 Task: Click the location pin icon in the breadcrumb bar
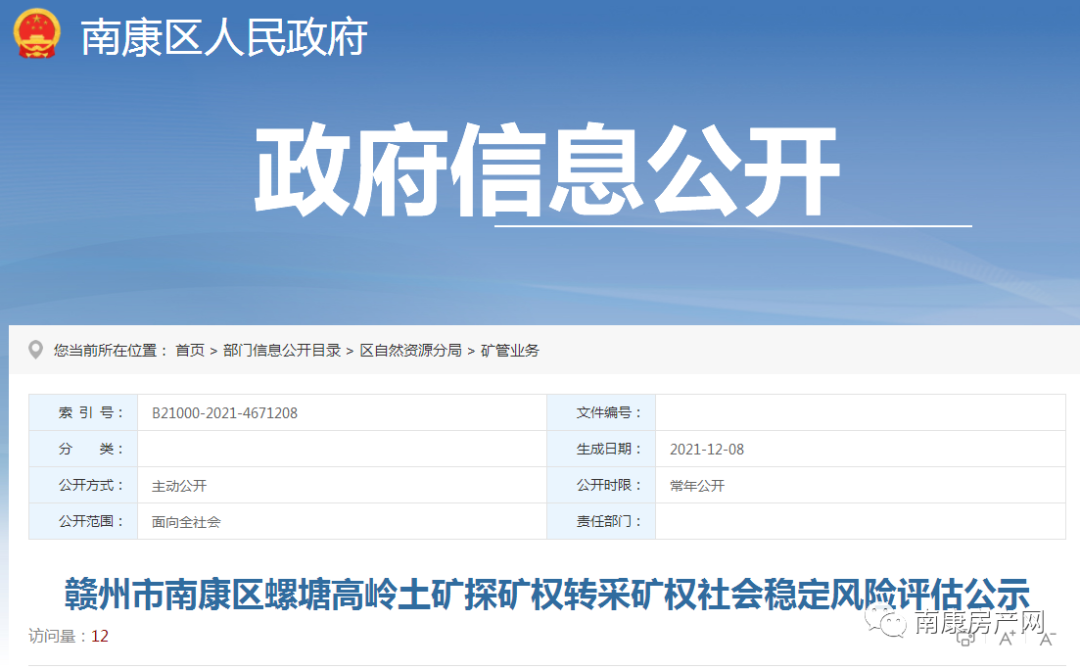pos(37,350)
